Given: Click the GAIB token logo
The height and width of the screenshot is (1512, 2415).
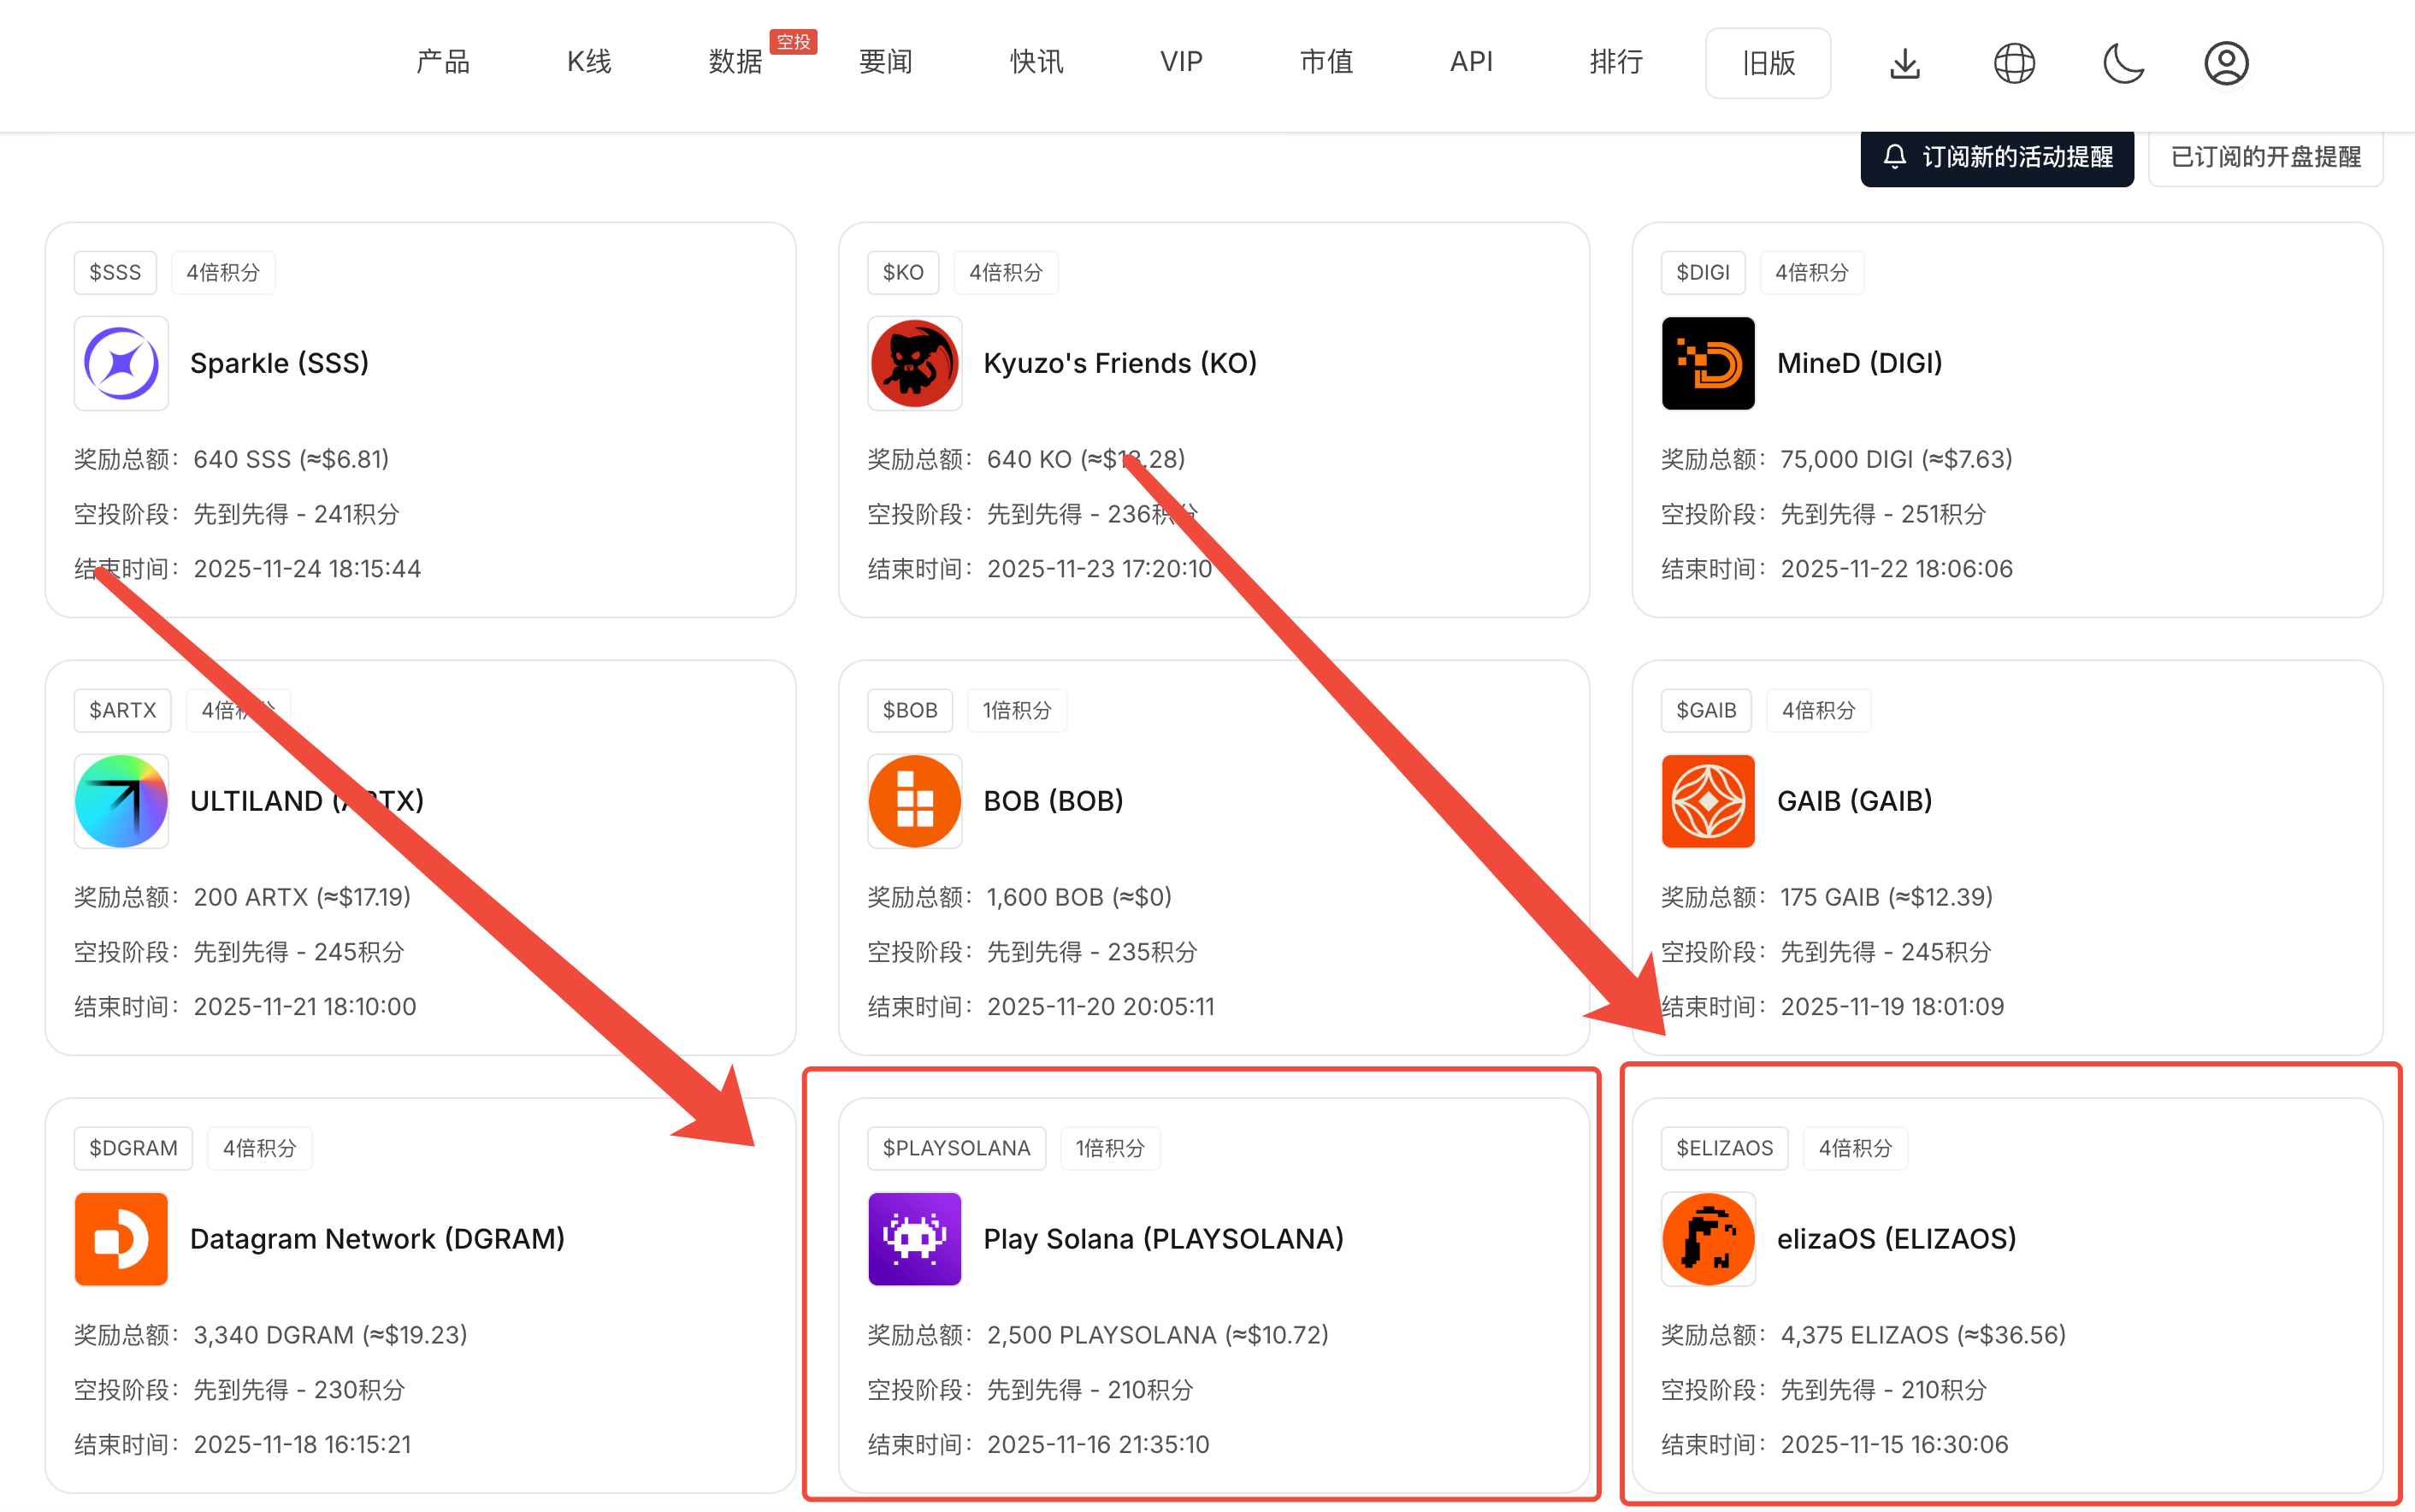Looking at the screenshot, I should tap(1708, 801).
